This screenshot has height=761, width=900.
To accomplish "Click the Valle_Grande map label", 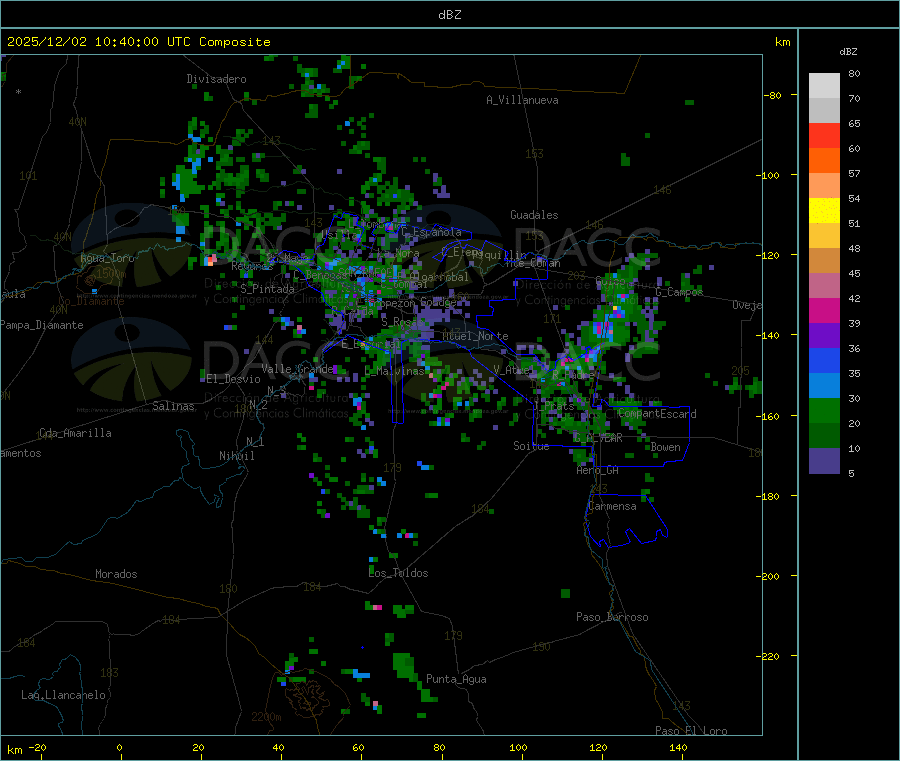I will point(297,369).
